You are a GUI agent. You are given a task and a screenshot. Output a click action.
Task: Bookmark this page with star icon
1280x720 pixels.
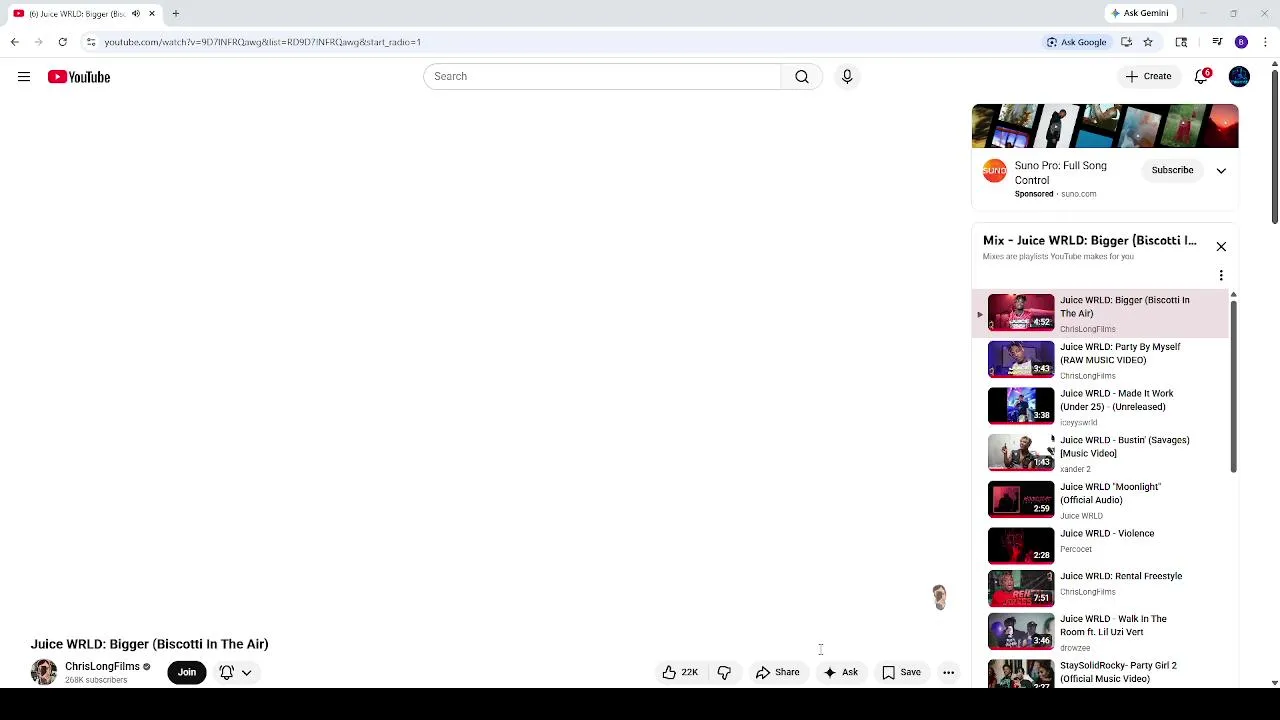tap(1148, 42)
